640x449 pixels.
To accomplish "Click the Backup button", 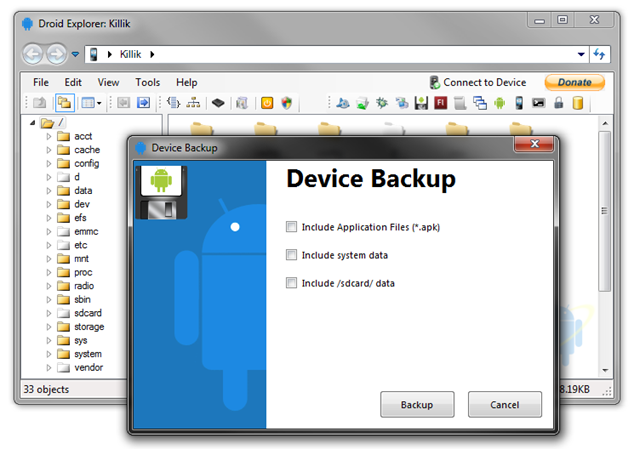I will 417,405.
